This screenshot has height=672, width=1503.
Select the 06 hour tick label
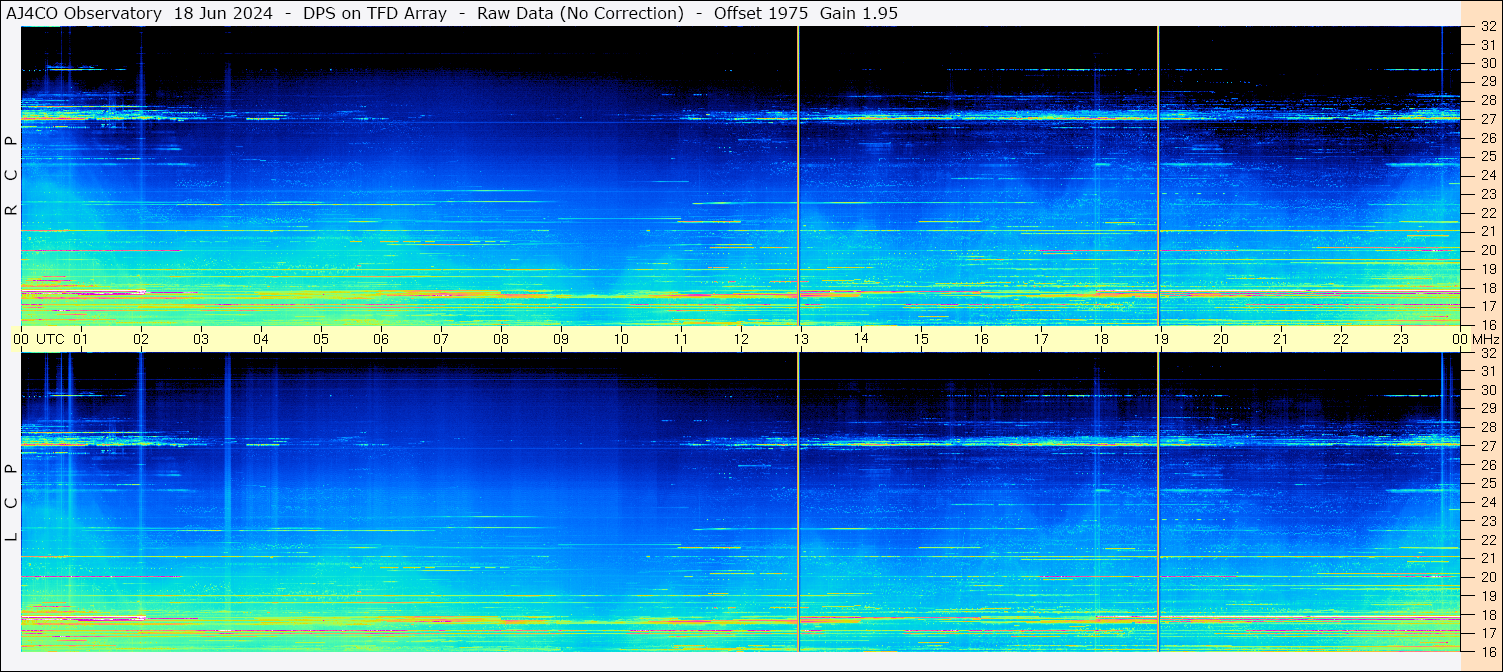pyautogui.click(x=381, y=339)
